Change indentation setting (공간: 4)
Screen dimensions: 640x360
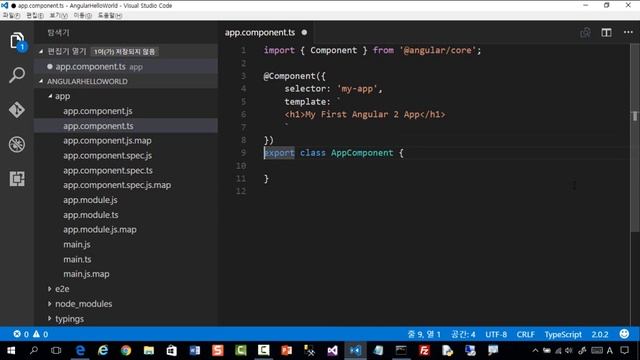463,334
